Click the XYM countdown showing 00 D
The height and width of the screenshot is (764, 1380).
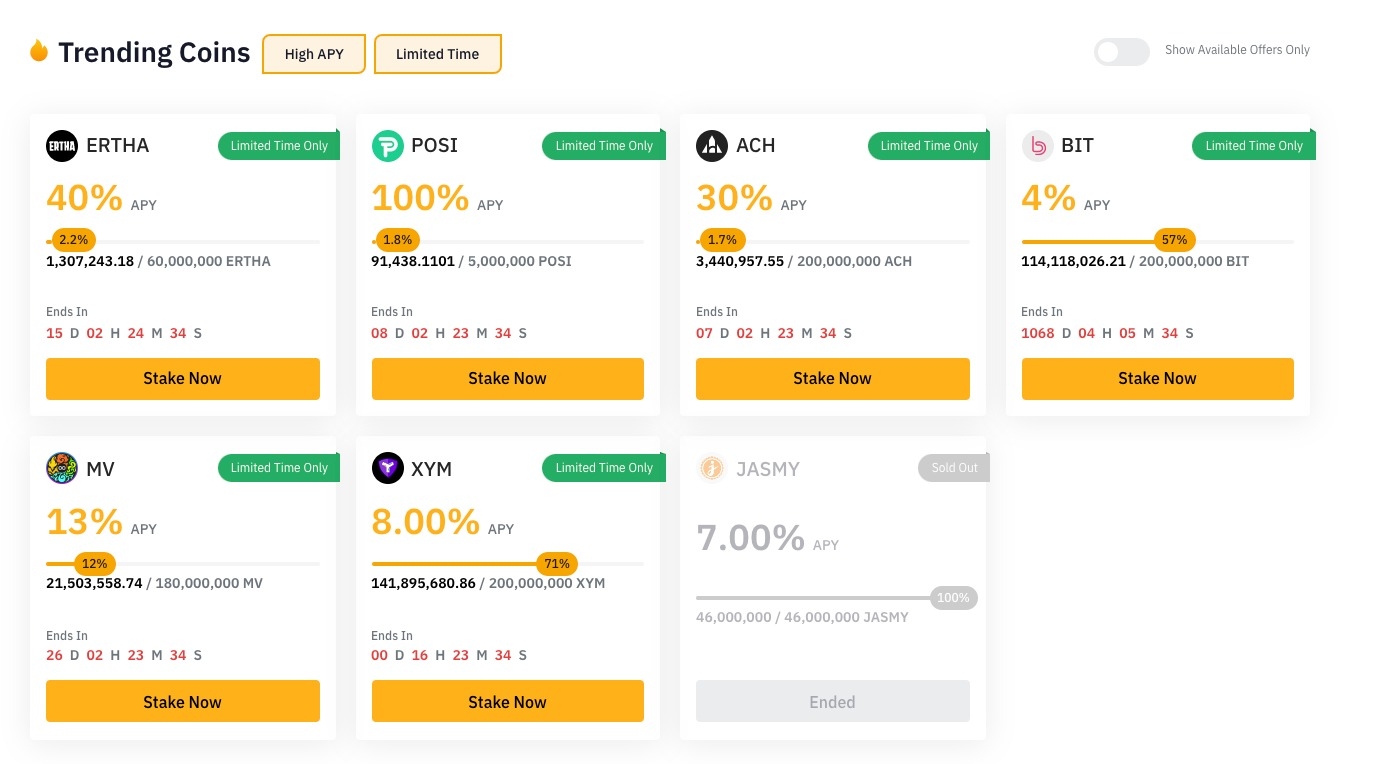pyautogui.click(x=449, y=655)
